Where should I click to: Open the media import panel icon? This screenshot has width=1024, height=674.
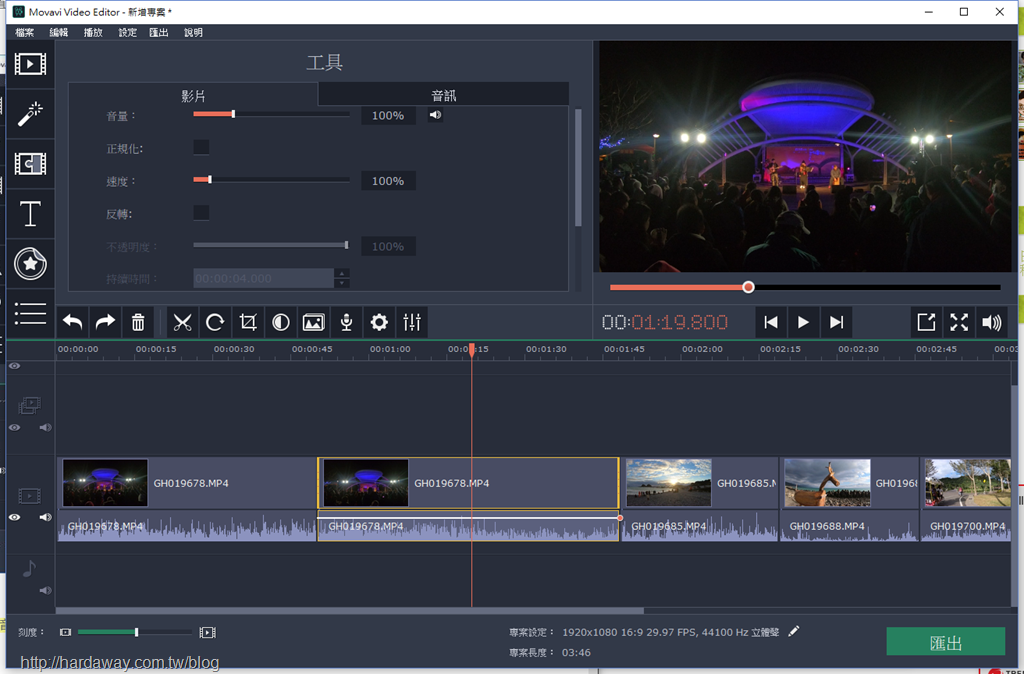[30, 64]
